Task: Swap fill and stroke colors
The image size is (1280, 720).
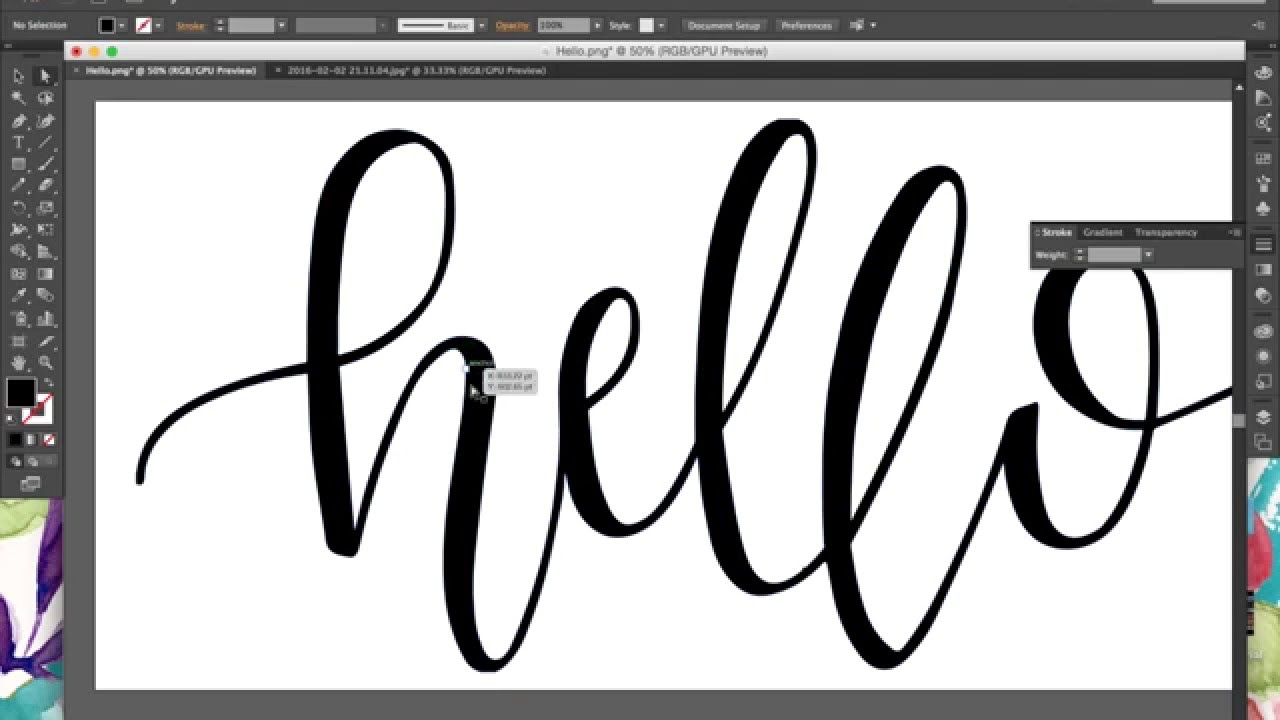Action: coord(47,384)
